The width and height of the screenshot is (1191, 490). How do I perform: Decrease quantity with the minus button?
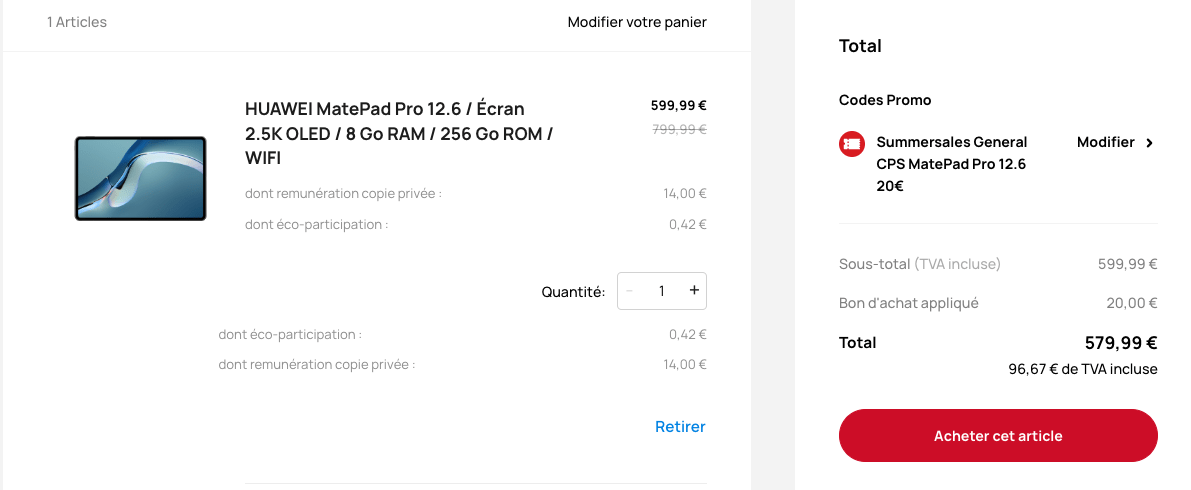(630, 291)
